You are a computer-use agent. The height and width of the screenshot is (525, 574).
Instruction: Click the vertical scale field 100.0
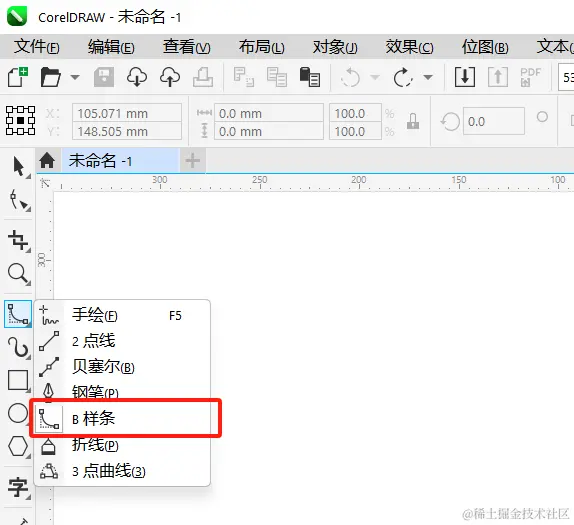[x=355, y=131]
